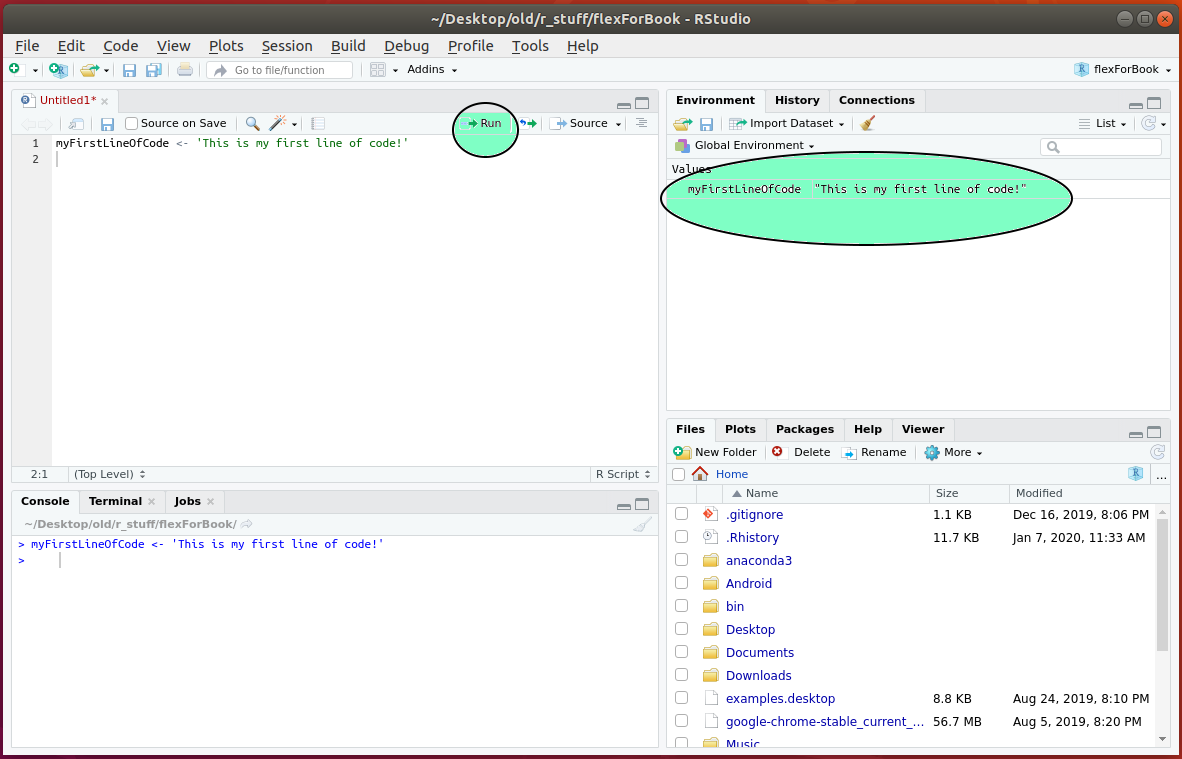Click the find/replace magnifier icon

252,123
